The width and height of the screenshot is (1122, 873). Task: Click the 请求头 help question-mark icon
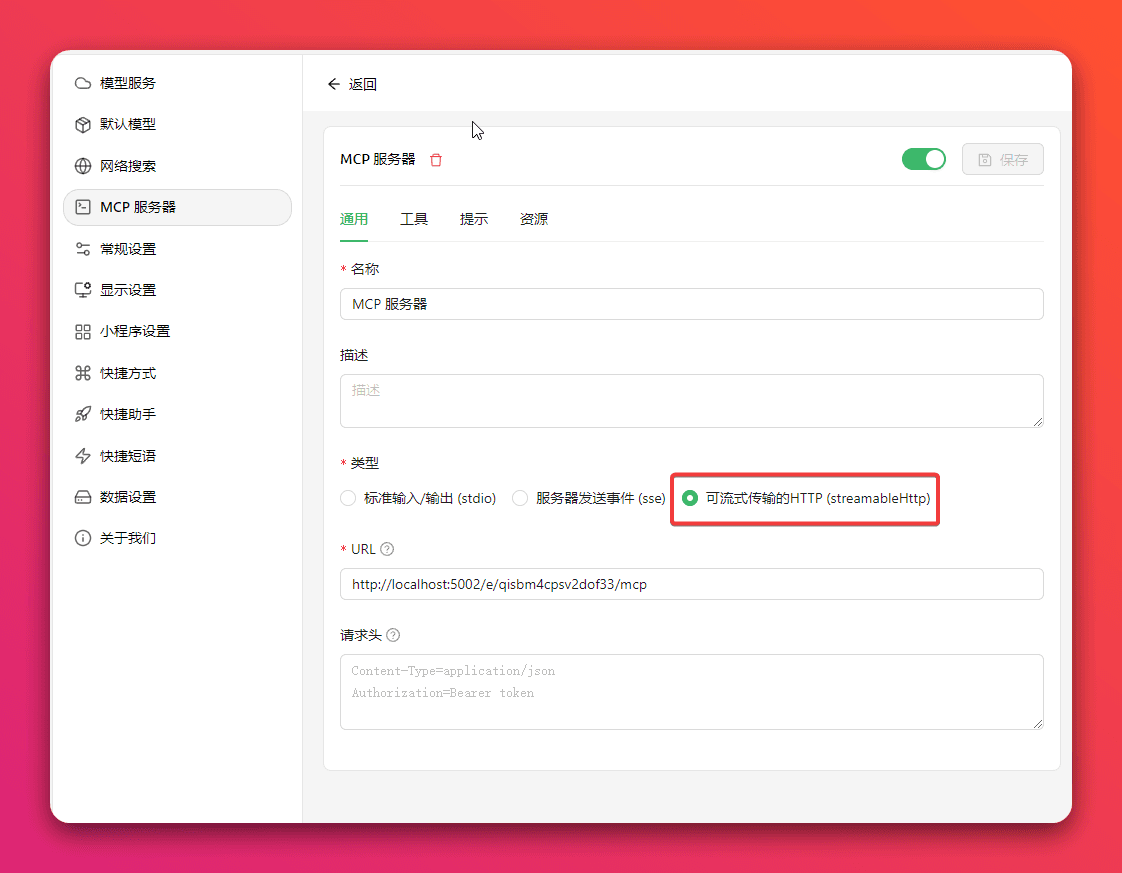tap(393, 635)
